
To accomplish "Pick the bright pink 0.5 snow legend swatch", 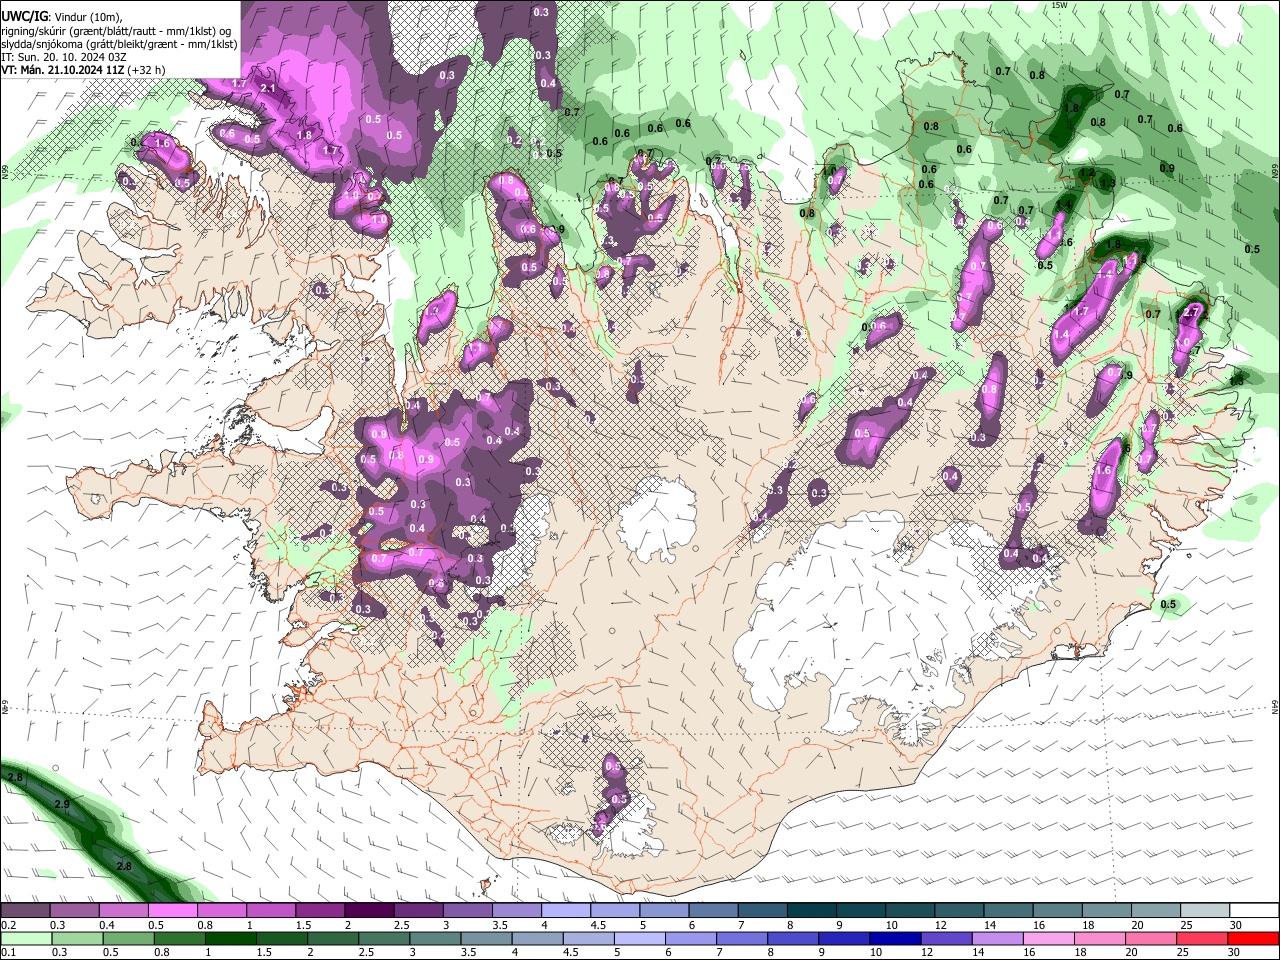I will click(172, 911).
